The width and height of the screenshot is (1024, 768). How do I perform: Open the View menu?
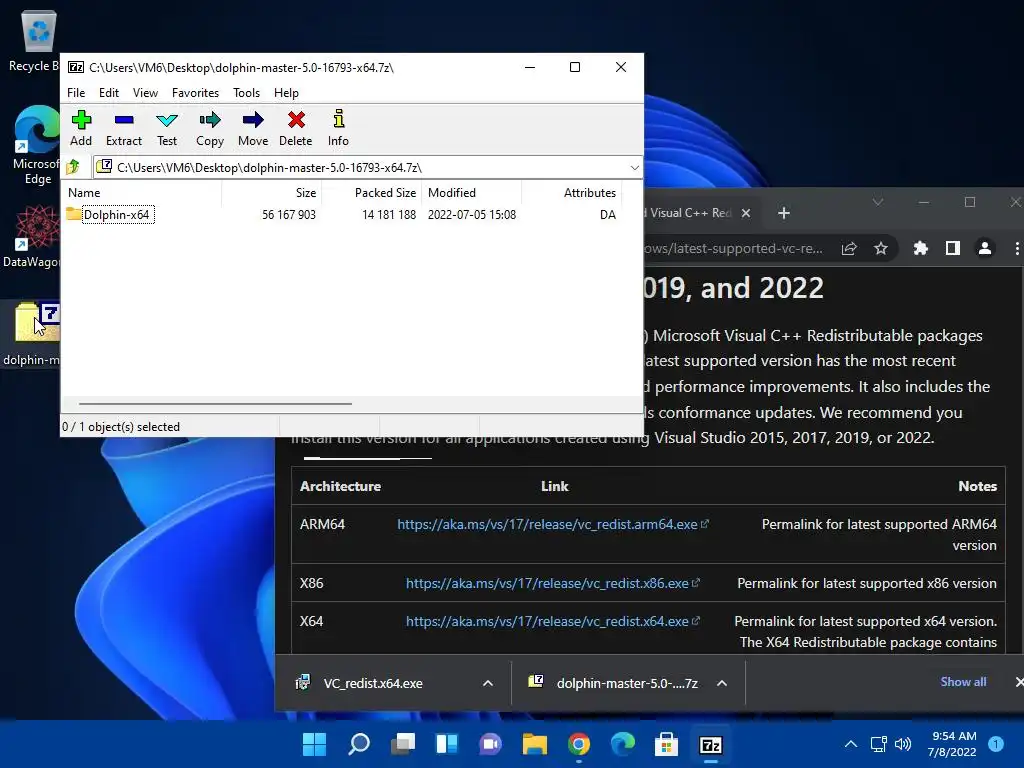click(x=145, y=93)
